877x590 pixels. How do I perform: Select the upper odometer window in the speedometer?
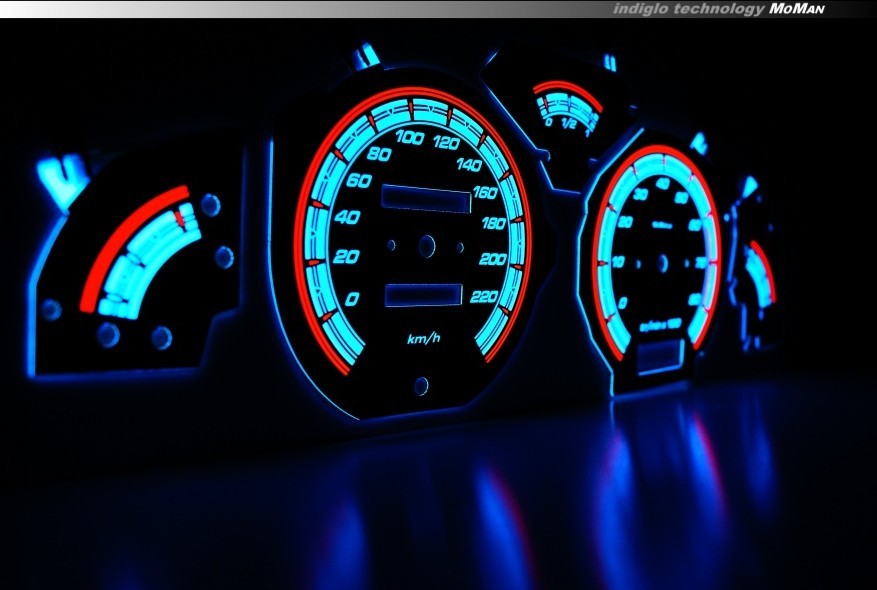pyautogui.click(x=425, y=198)
